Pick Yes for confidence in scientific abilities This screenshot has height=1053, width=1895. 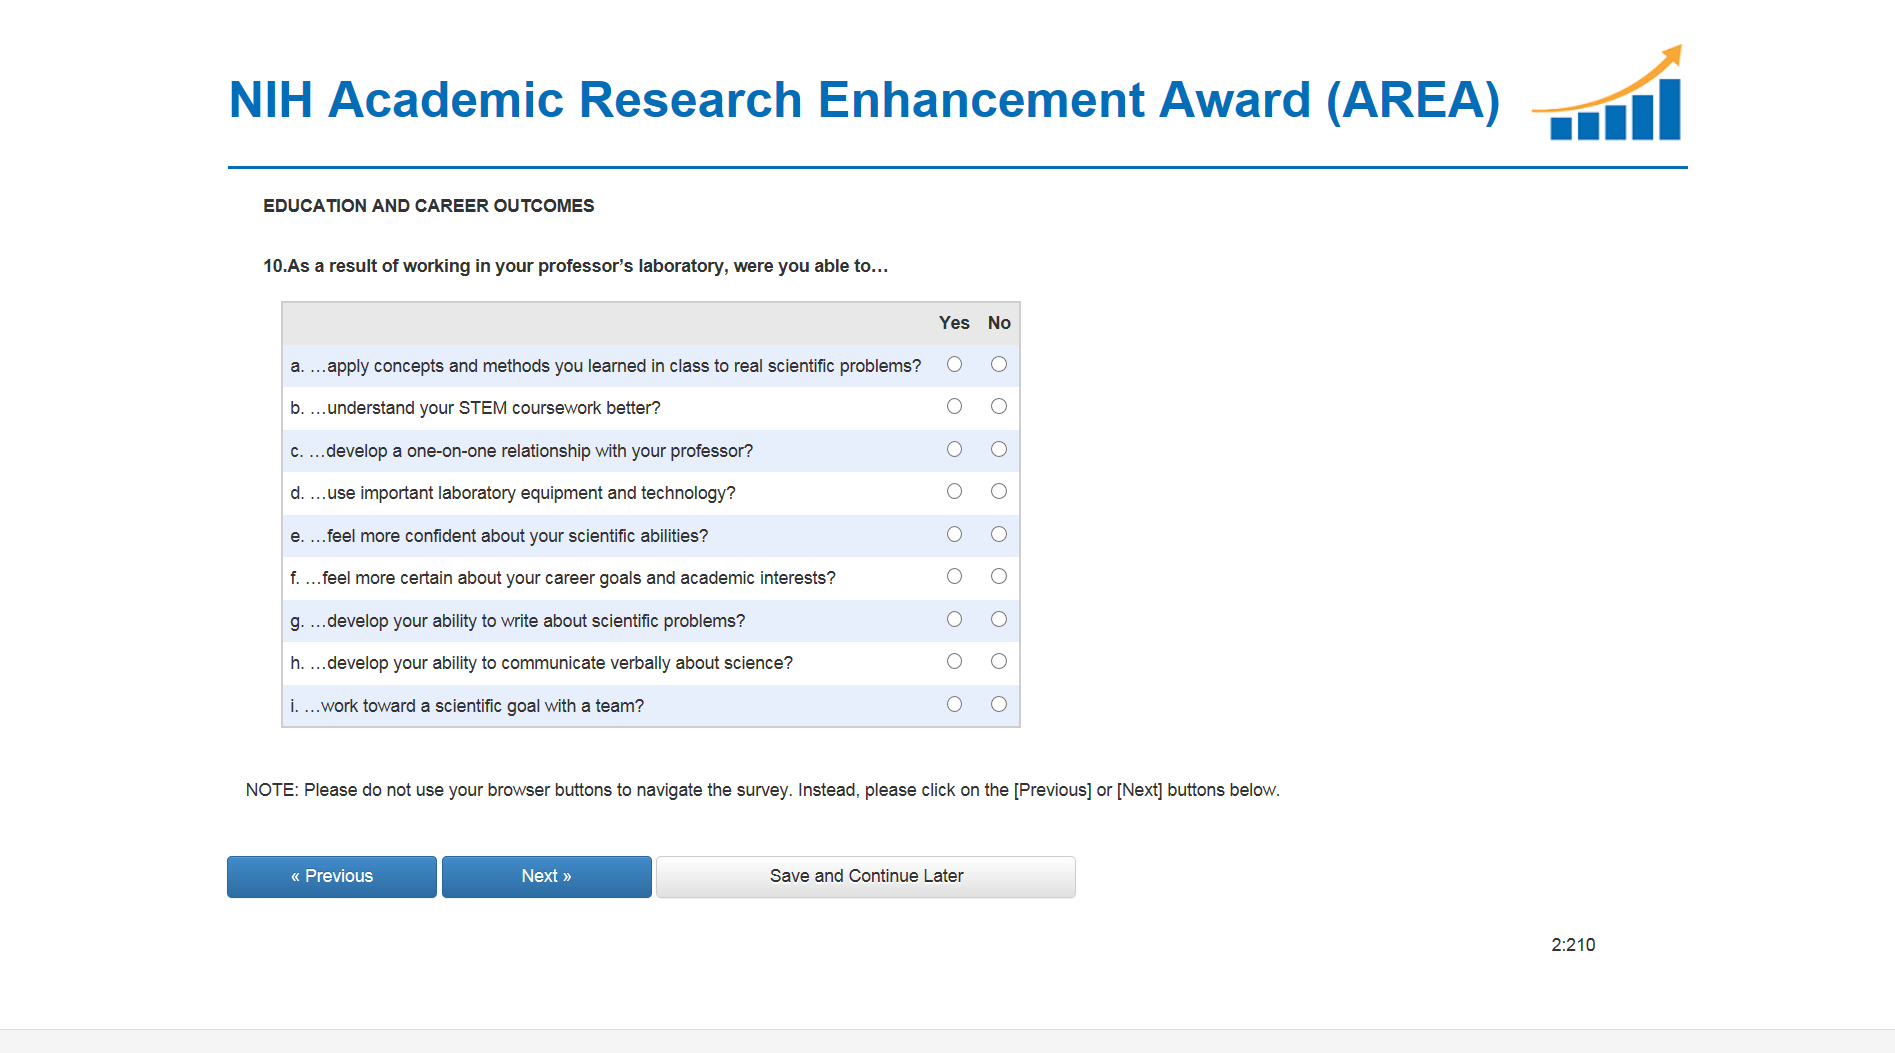tap(954, 535)
